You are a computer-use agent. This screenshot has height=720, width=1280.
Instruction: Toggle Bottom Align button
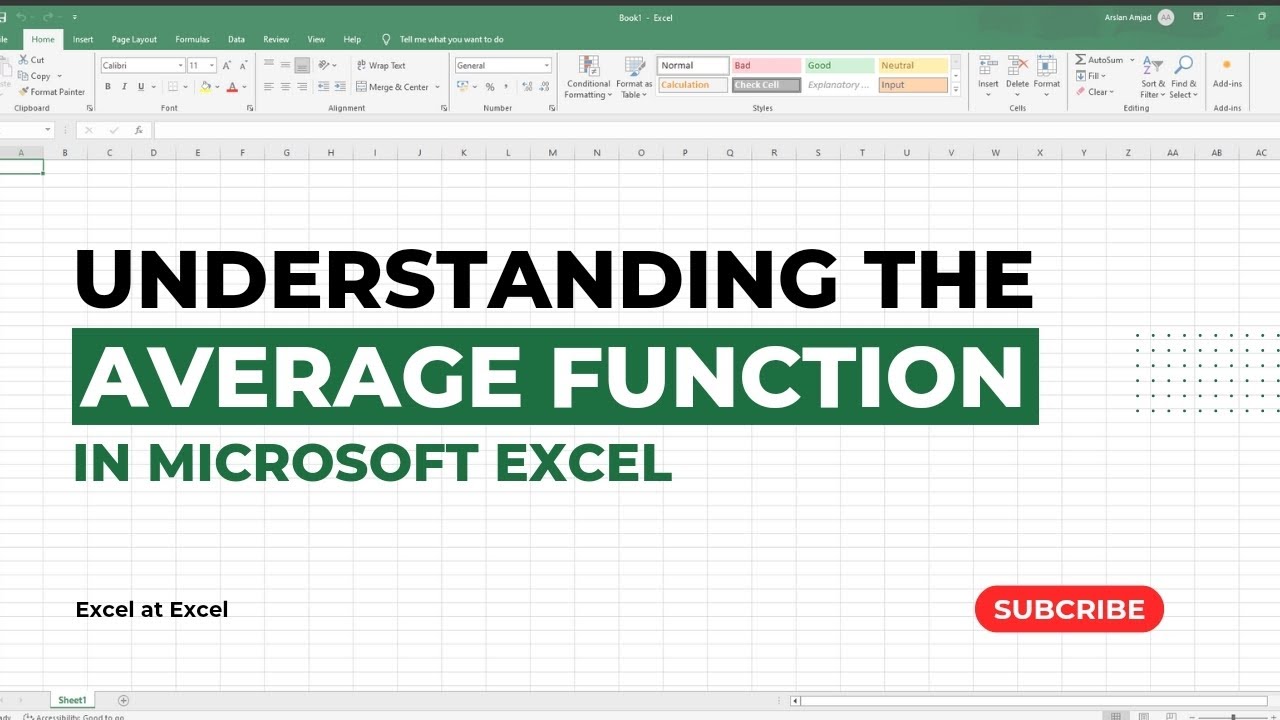(302, 65)
